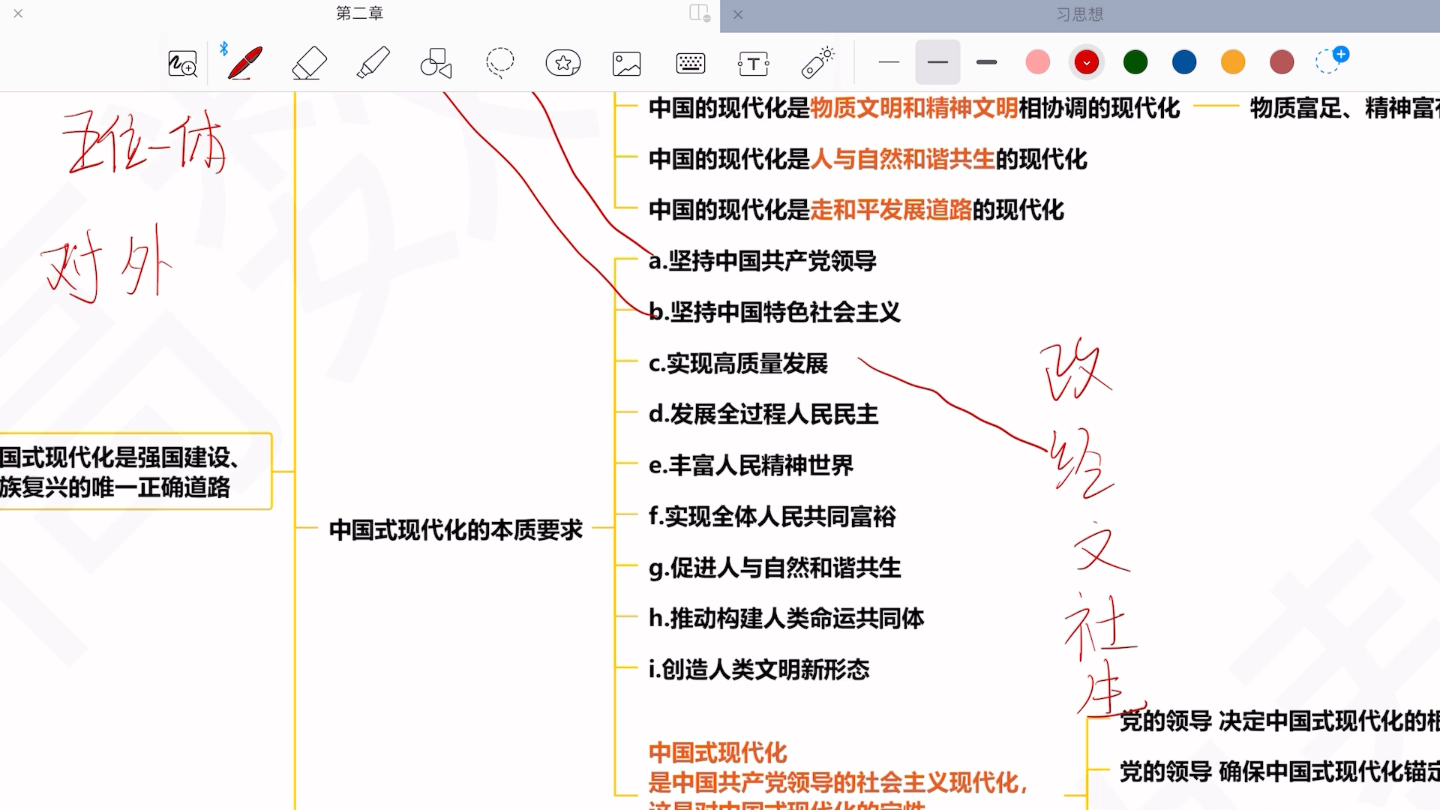This screenshot has height=810, width=1440.
Task: Pick the pink pen color
Action: [1038, 62]
